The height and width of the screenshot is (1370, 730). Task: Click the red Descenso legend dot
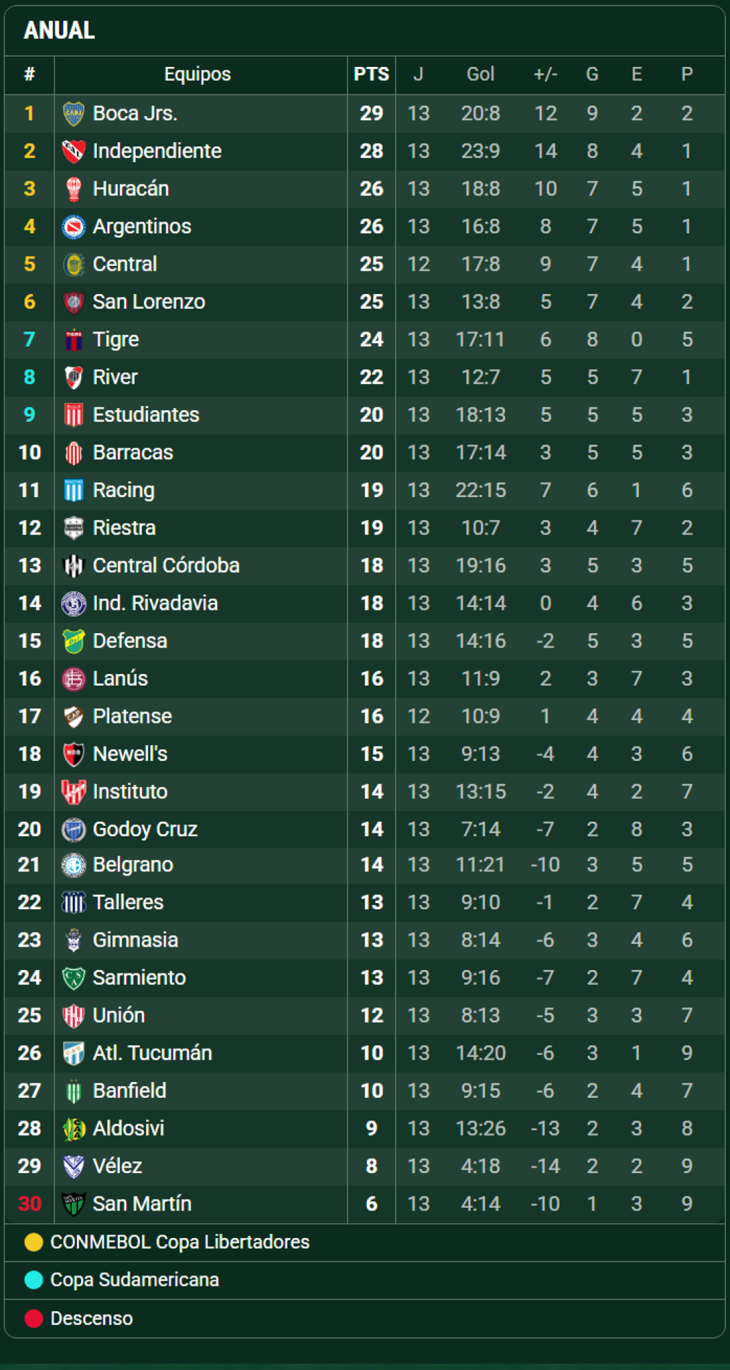coord(34,1319)
